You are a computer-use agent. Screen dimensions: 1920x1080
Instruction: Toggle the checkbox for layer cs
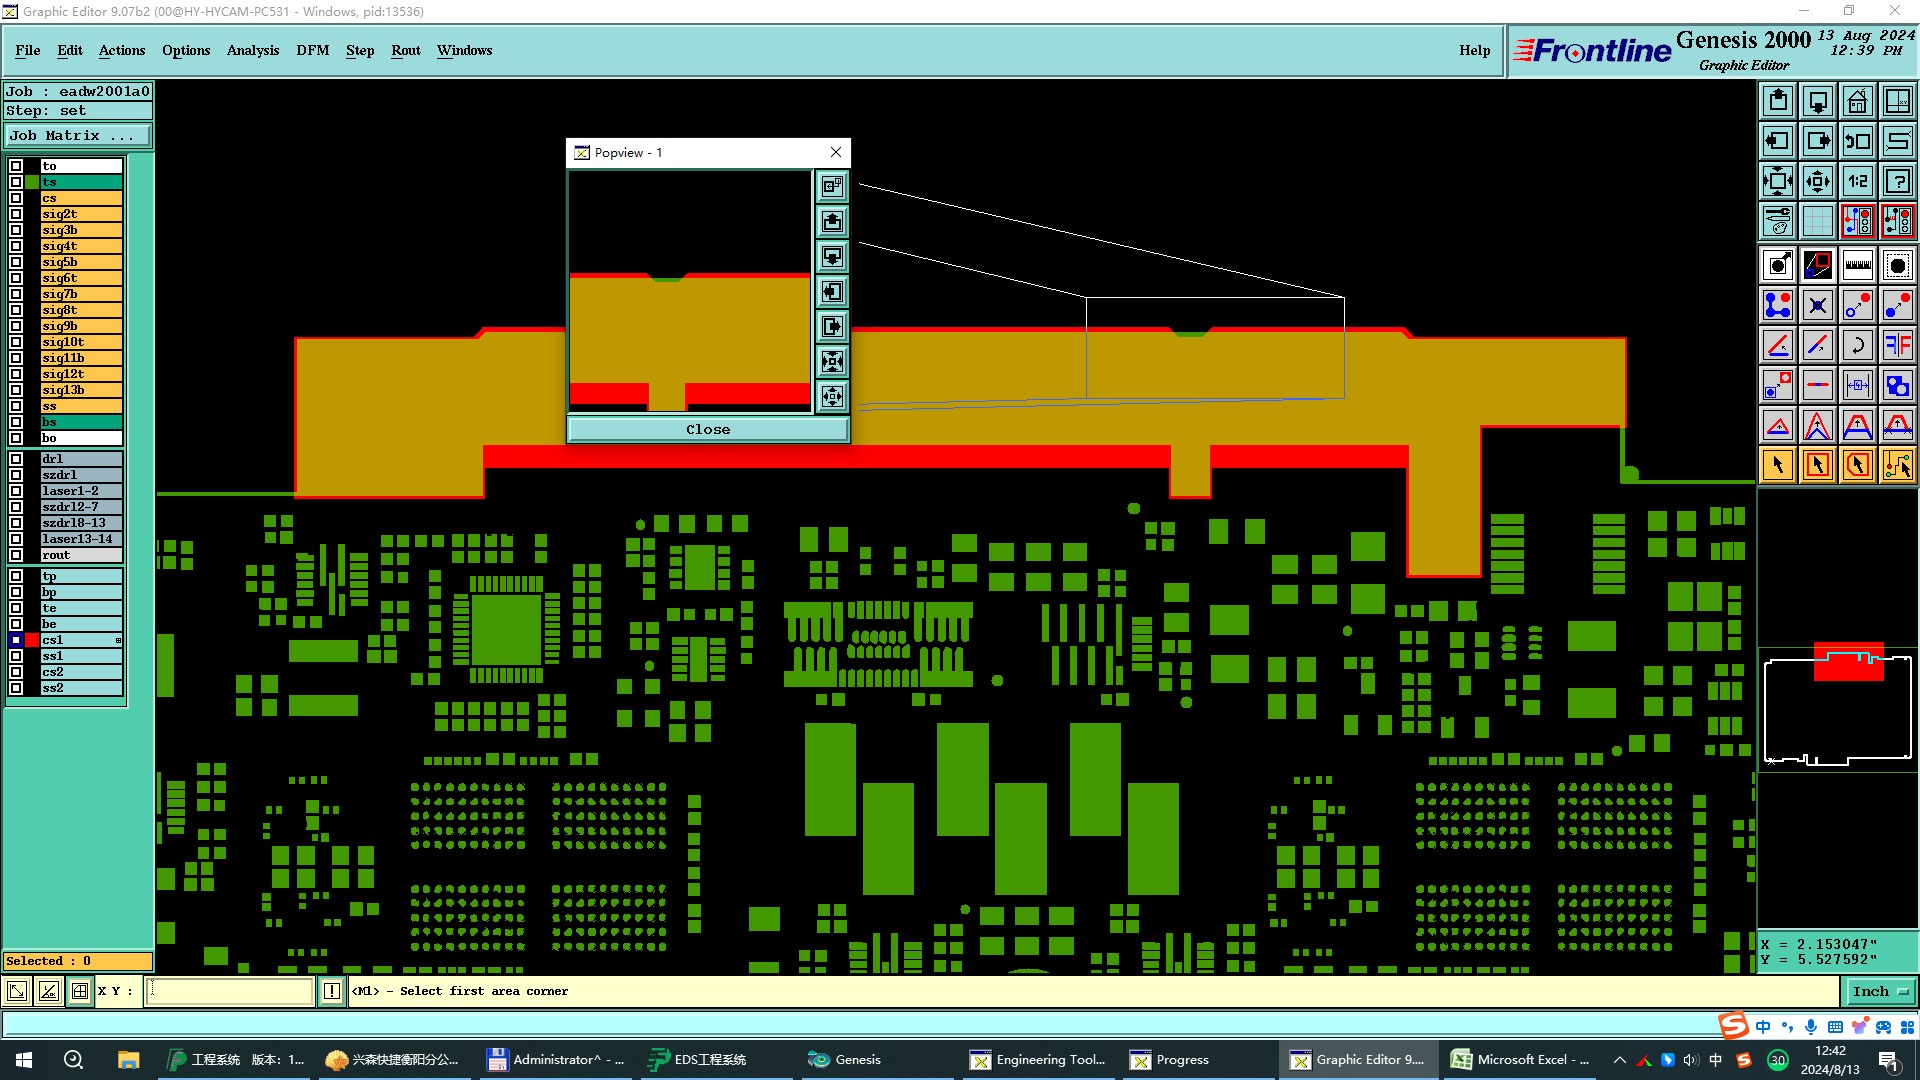pos(16,198)
